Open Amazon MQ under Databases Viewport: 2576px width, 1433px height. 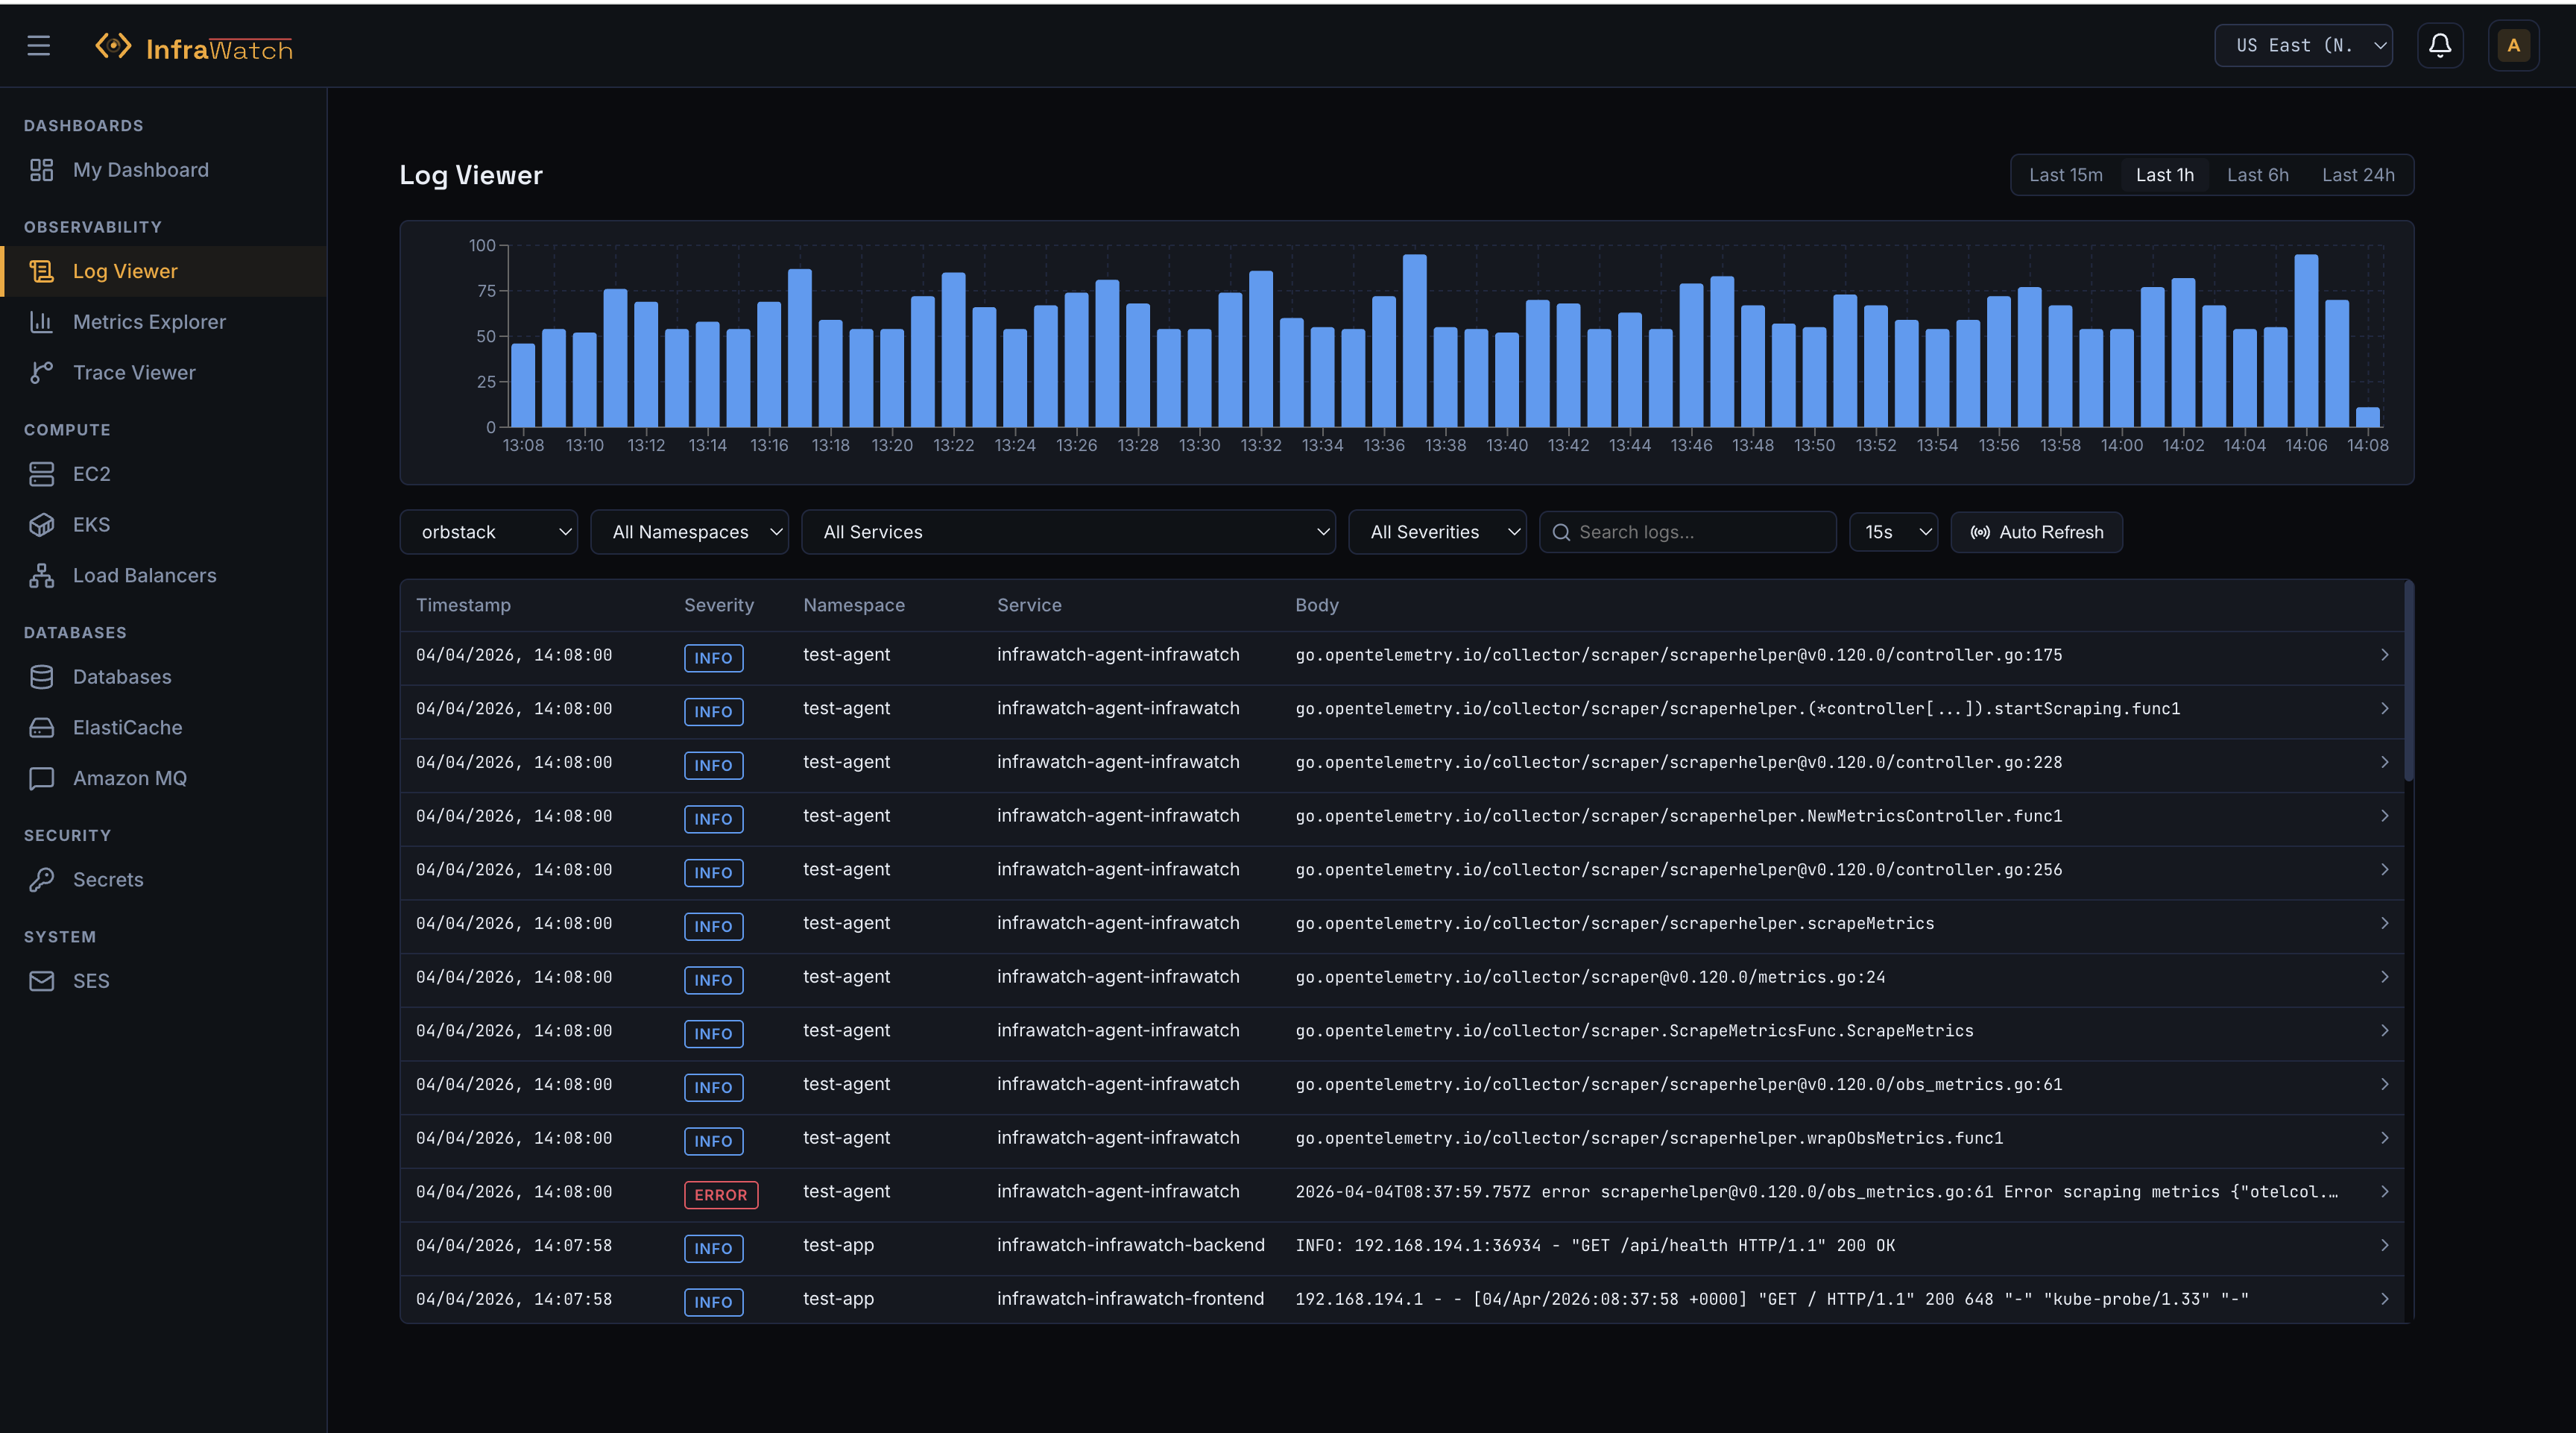click(130, 777)
